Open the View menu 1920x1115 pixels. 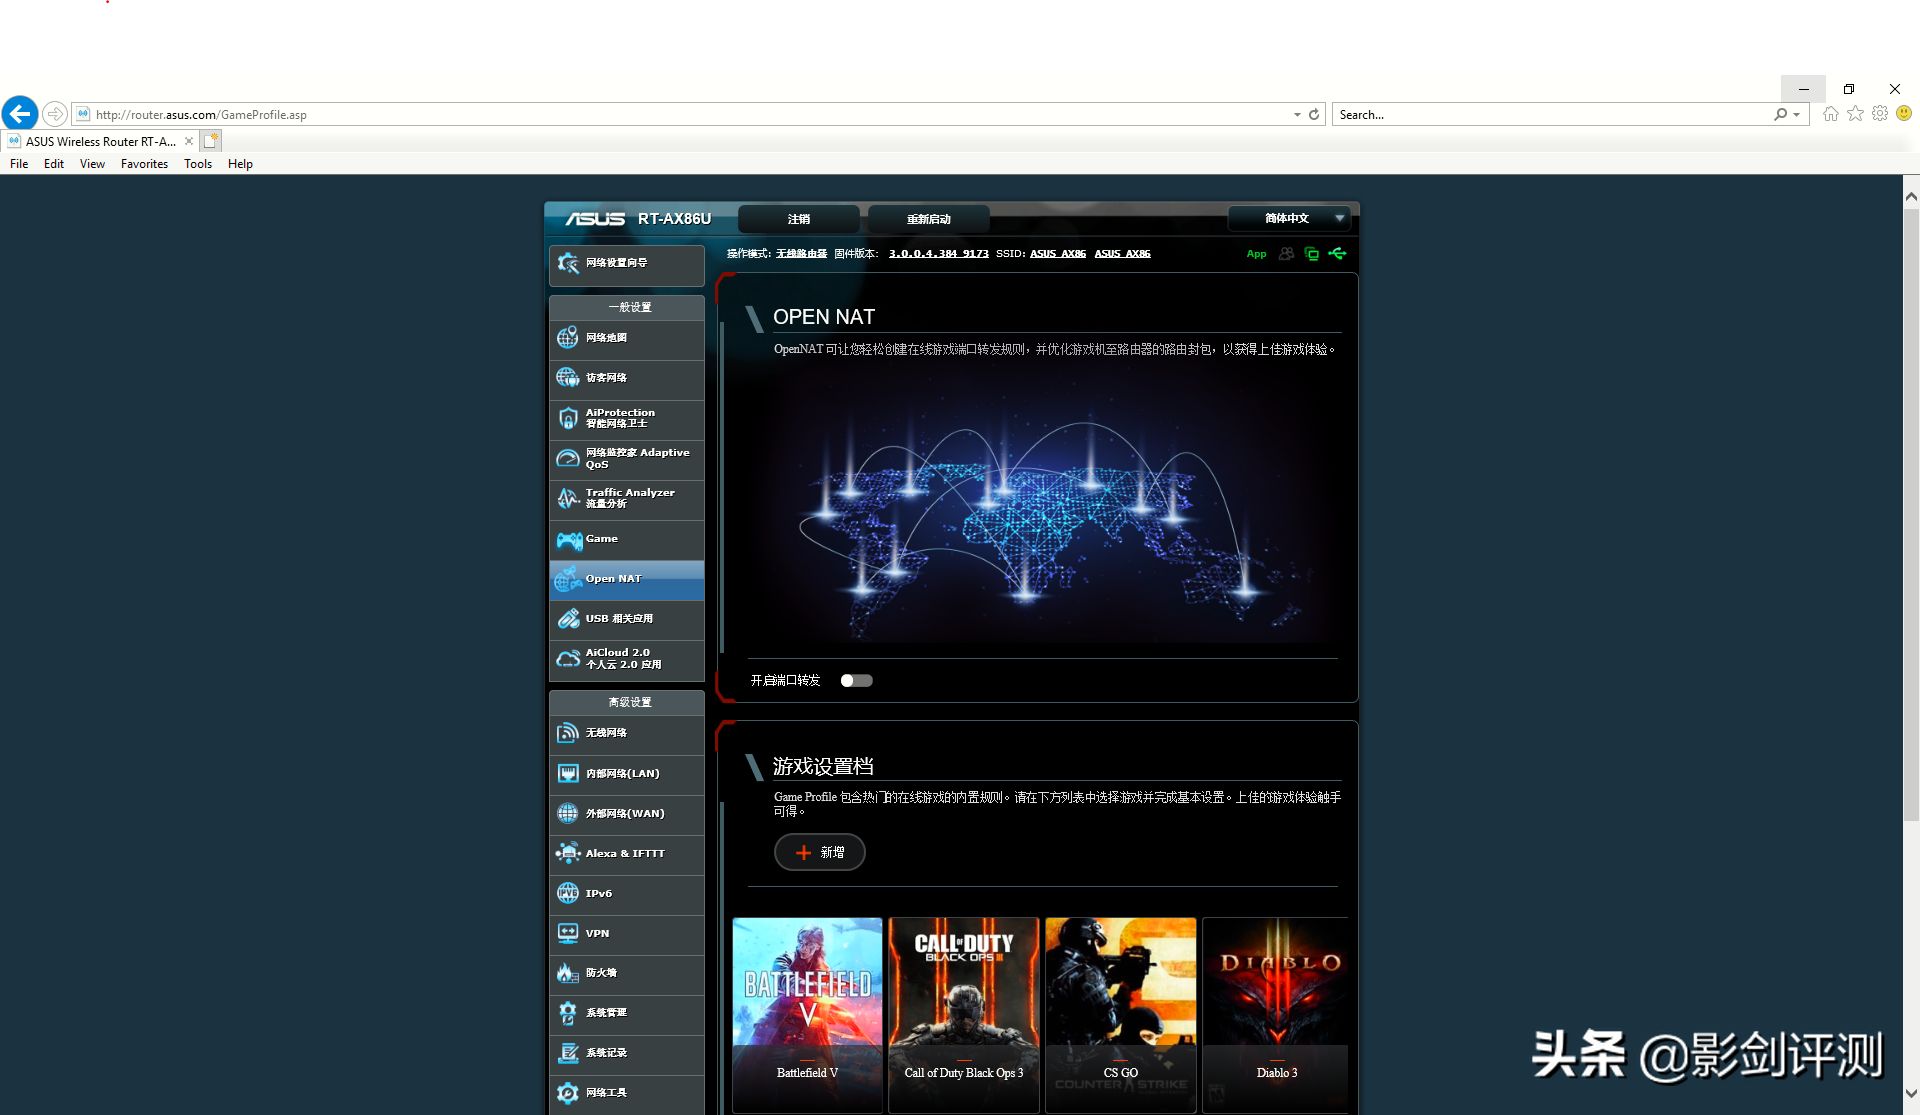pyautogui.click(x=92, y=164)
